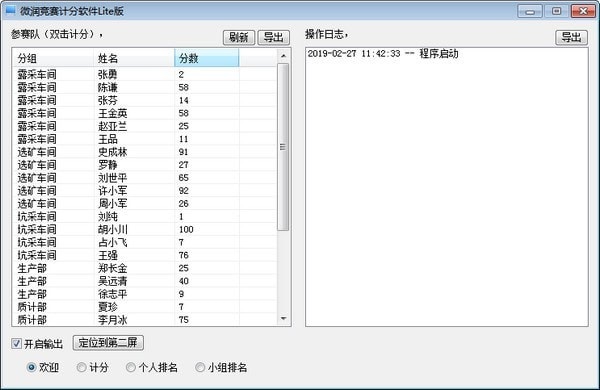The width and height of the screenshot is (600, 390).
Task: Select the row for 吴远清
Action: [x=145, y=281]
